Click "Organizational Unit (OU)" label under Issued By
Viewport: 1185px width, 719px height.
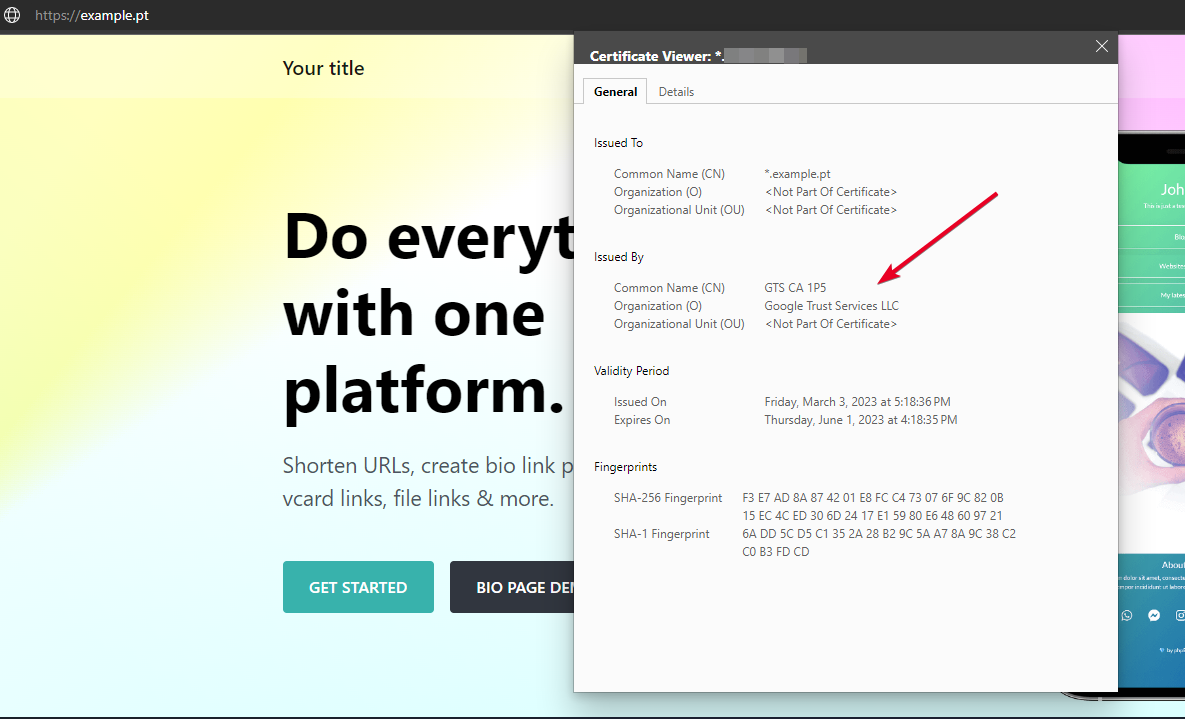679,324
